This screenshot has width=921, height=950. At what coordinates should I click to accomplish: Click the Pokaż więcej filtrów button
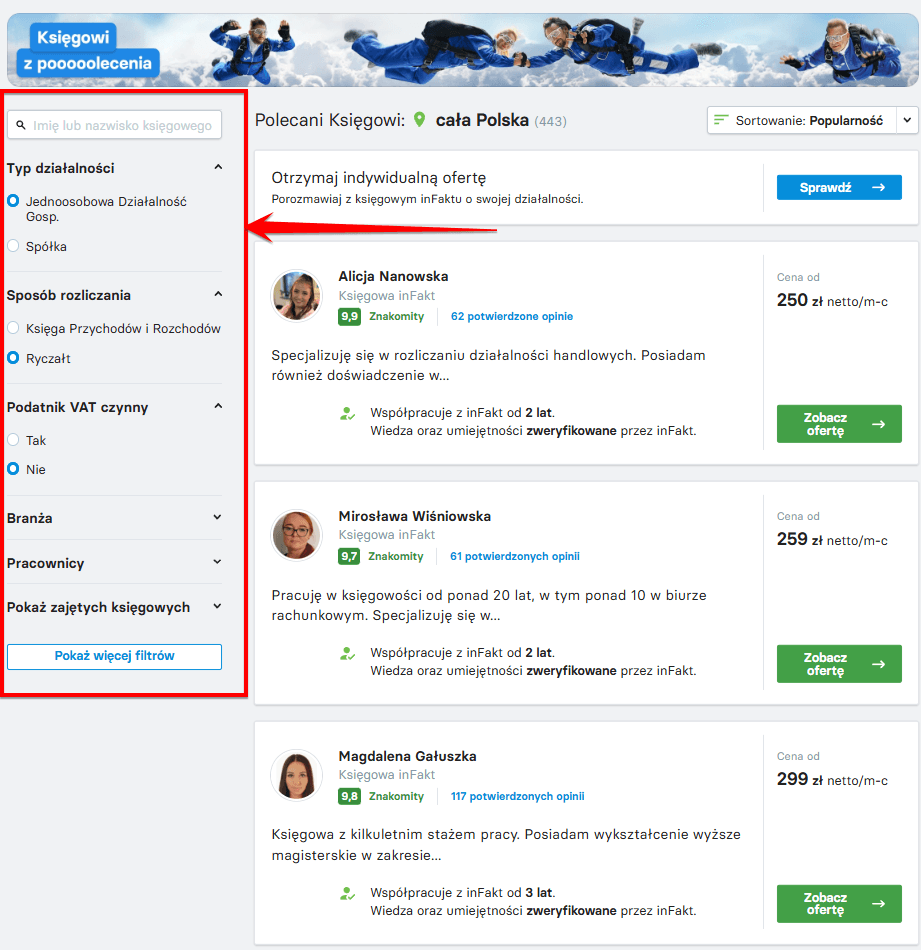[115, 657]
